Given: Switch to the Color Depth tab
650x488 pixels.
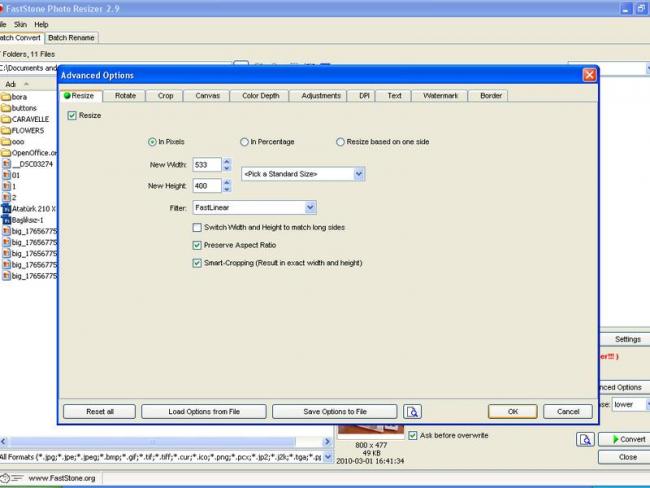Looking at the screenshot, I should click(260, 96).
